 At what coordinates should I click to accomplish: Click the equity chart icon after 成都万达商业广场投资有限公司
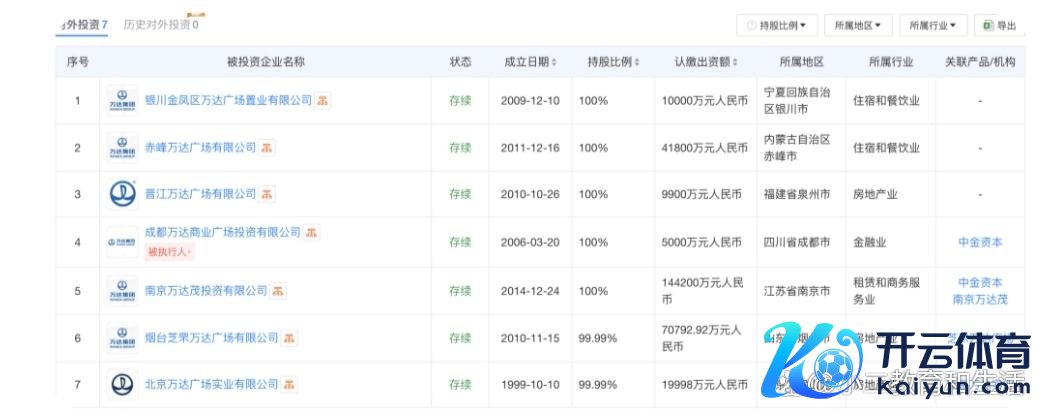[x=313, y=232]
